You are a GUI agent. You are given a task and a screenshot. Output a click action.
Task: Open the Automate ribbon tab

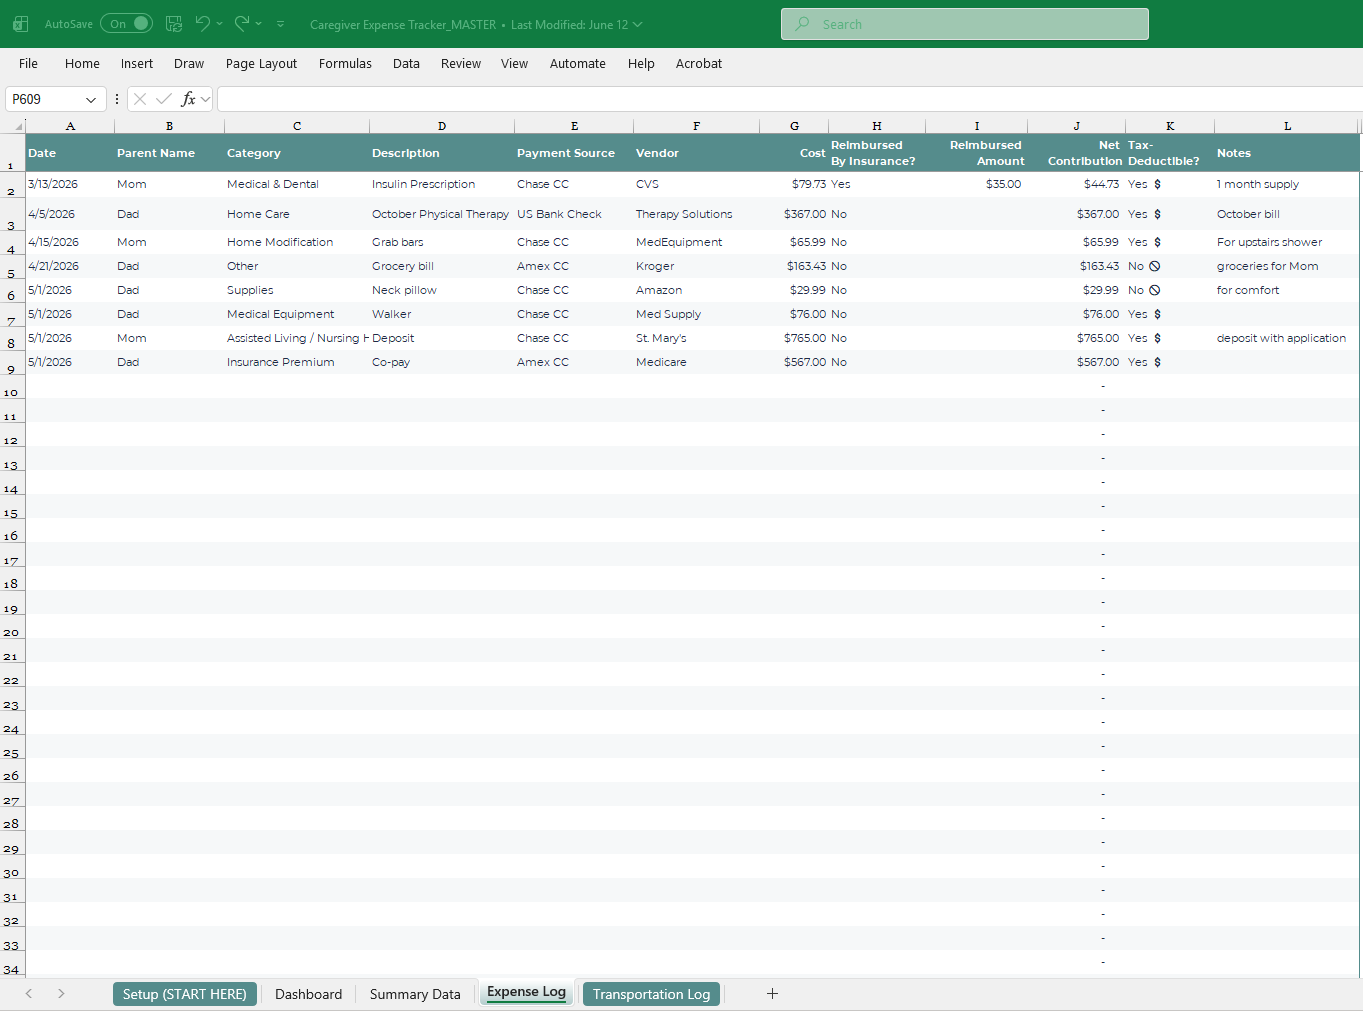pos(578,64)
